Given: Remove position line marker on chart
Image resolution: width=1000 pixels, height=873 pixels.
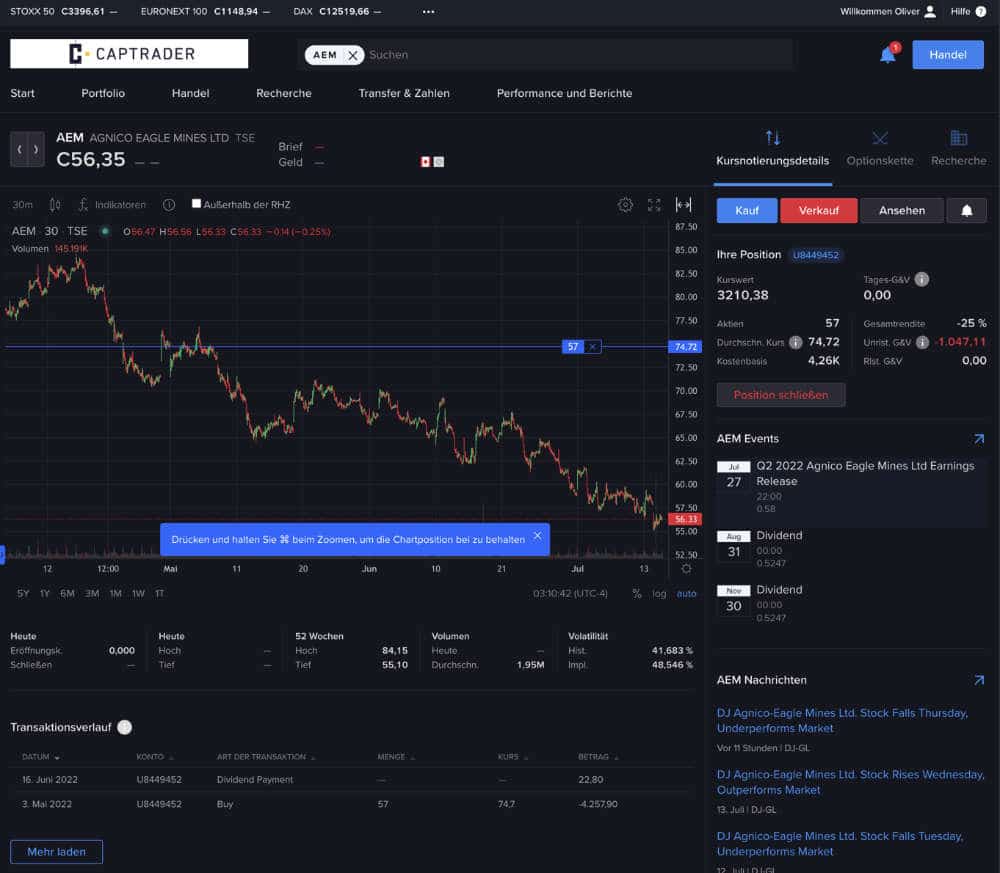Looking at the screenshot, I should [592, 347].
